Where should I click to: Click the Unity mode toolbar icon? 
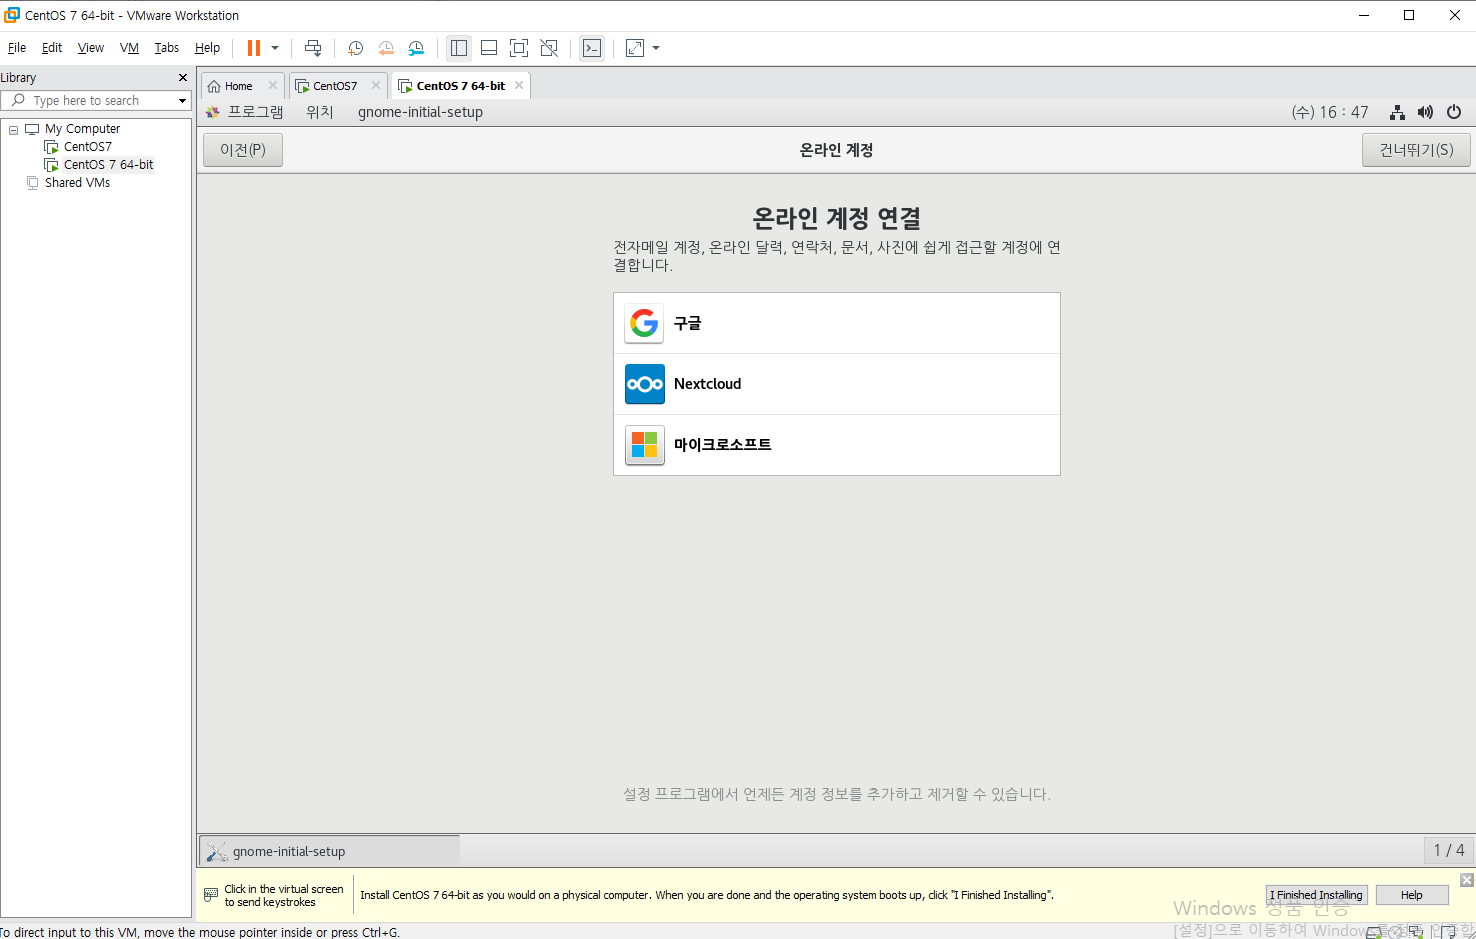coord(549,48)
